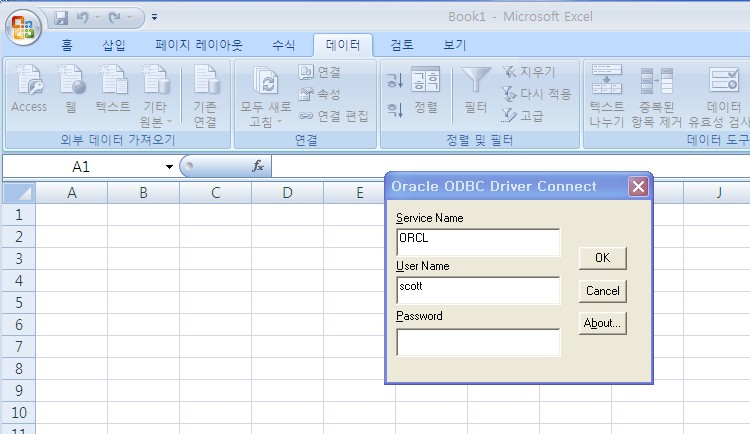This screenshot has width=750, height=434.
Task: Toggle the 필터 filter funnel
Action: click(475, 90)
